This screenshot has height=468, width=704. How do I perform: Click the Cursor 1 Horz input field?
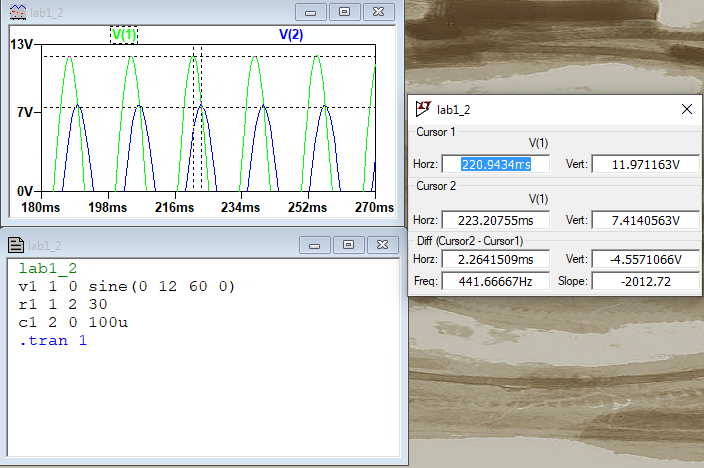point(495,164)
